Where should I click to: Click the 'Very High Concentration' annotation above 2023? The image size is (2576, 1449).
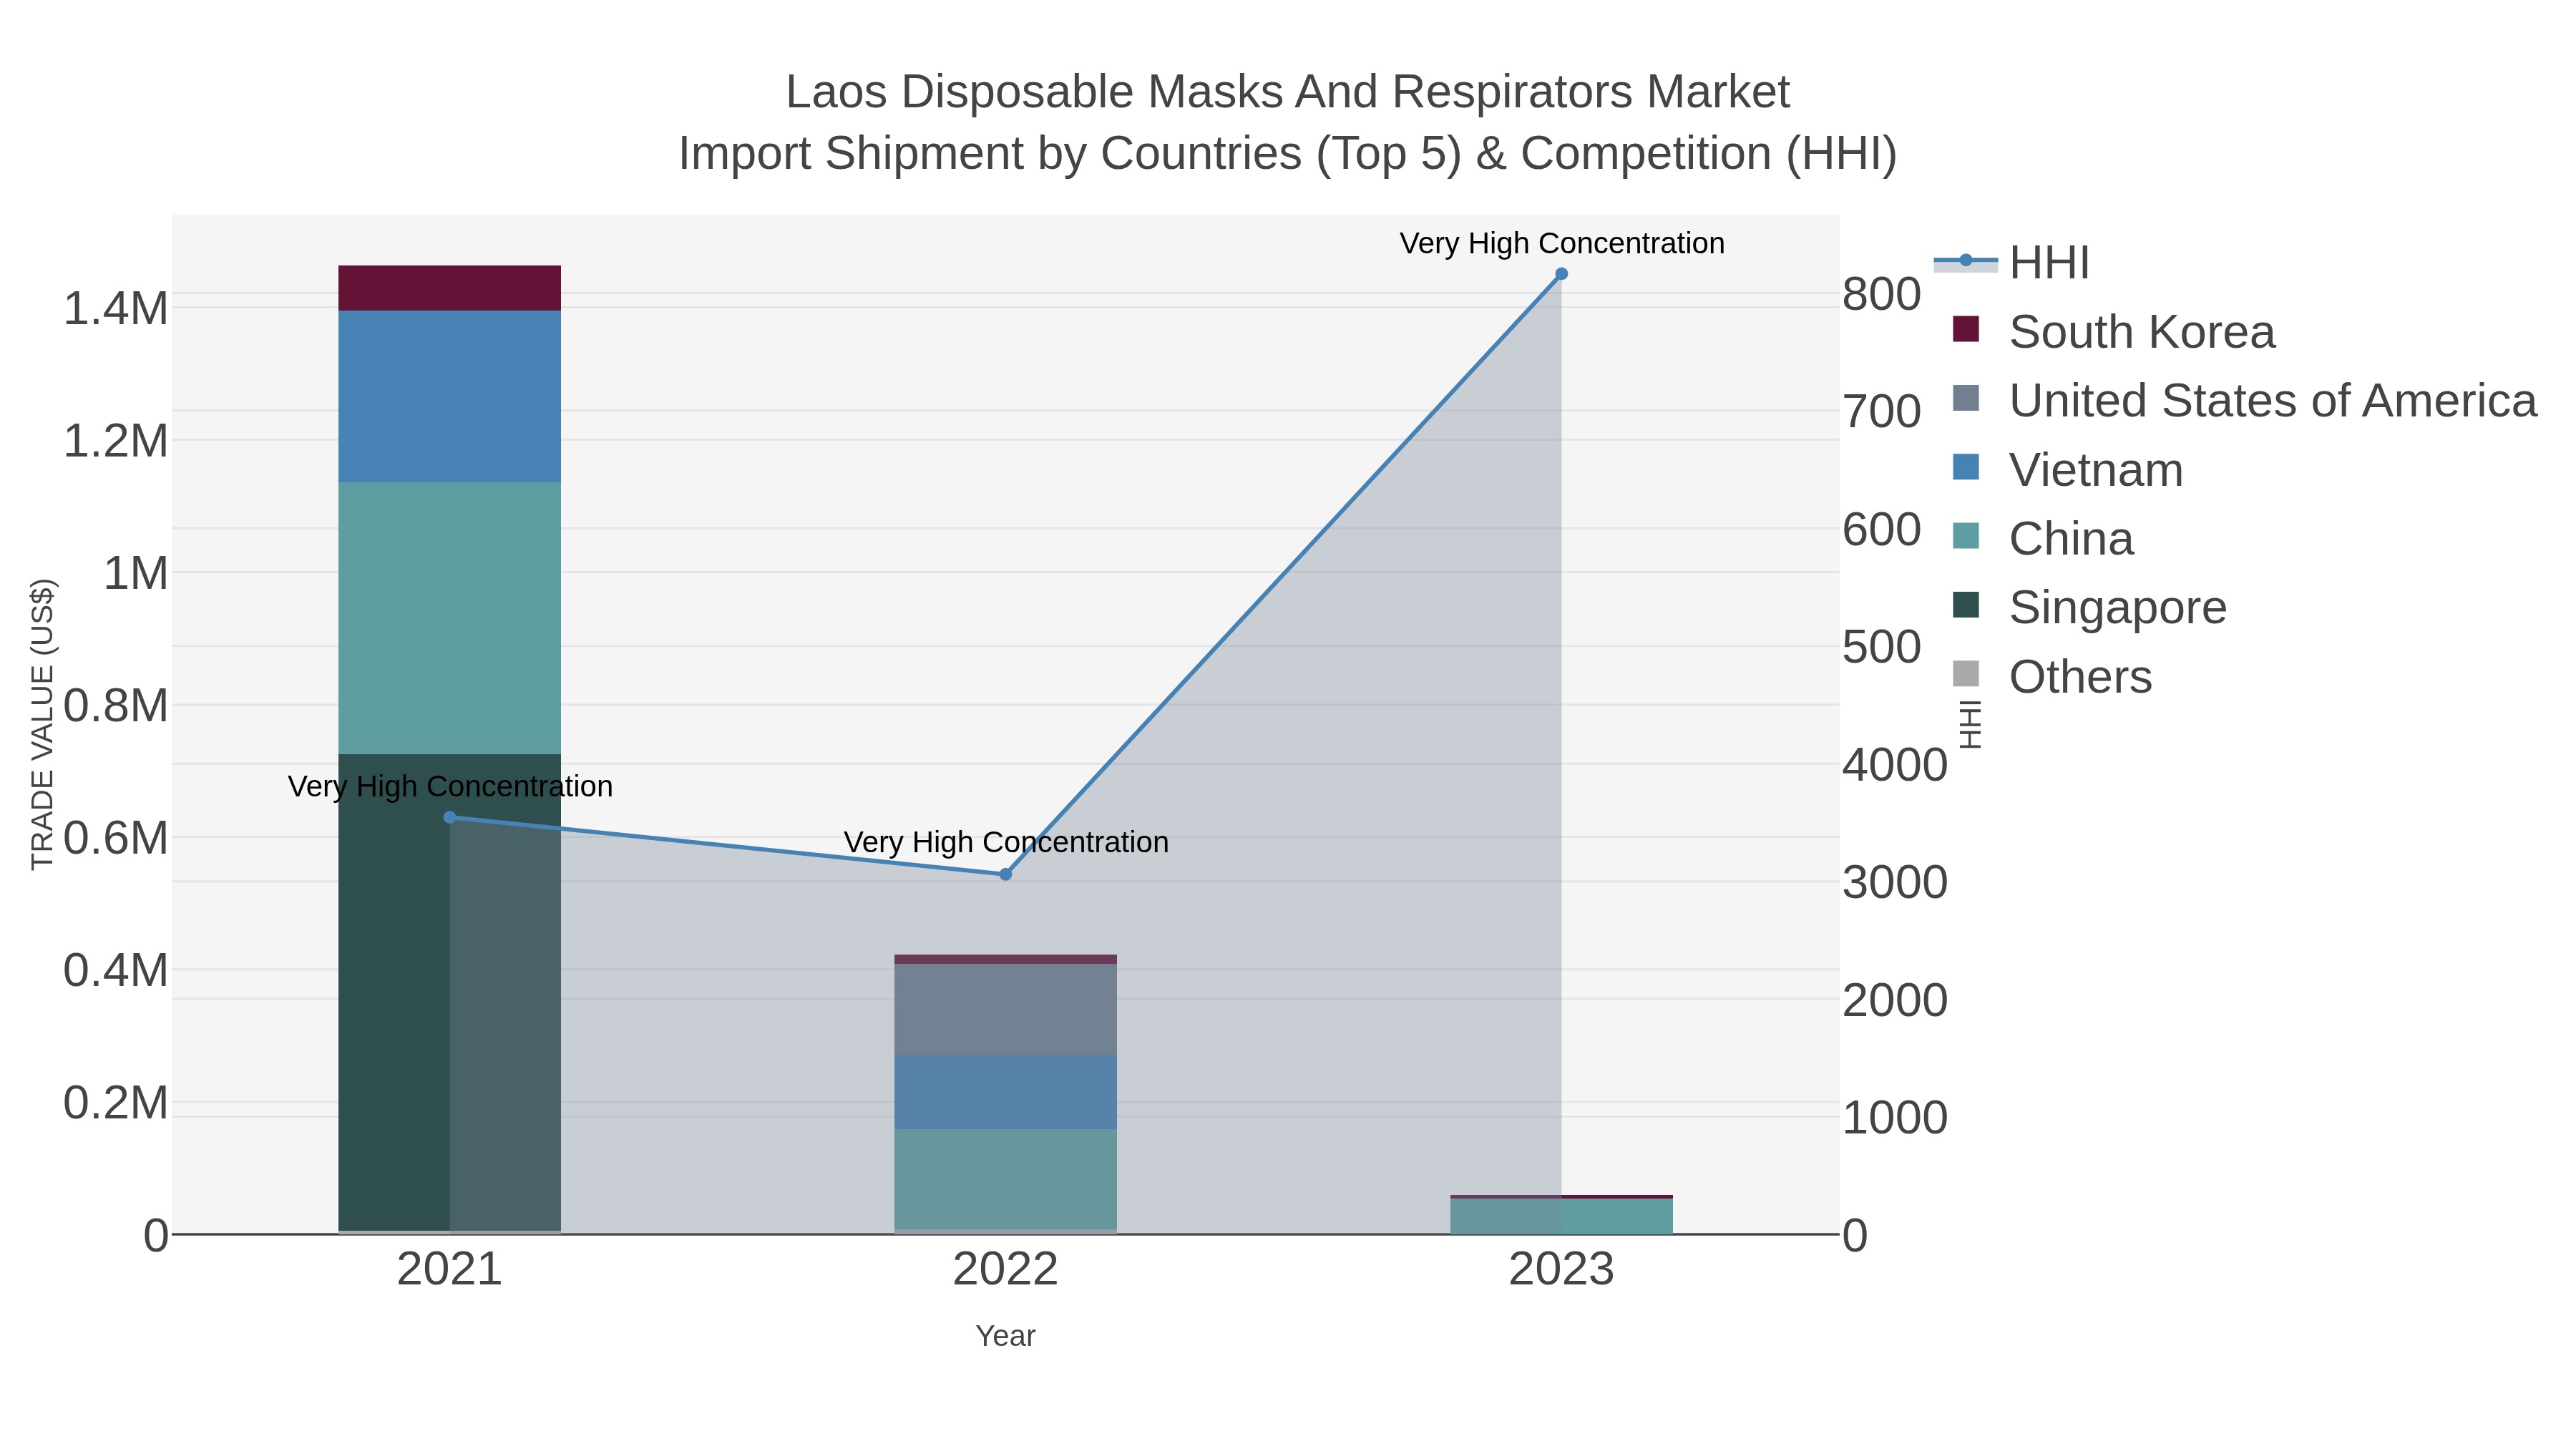click(x=1562, y=243)
